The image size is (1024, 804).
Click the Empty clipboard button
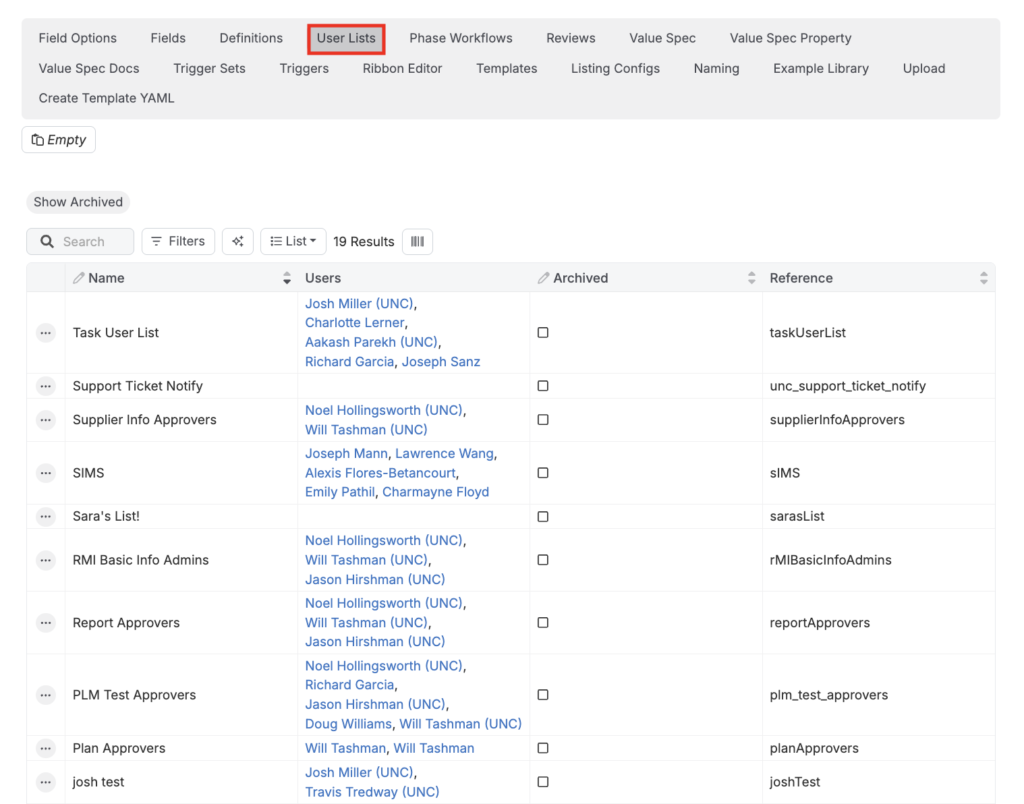coord(59,140)
